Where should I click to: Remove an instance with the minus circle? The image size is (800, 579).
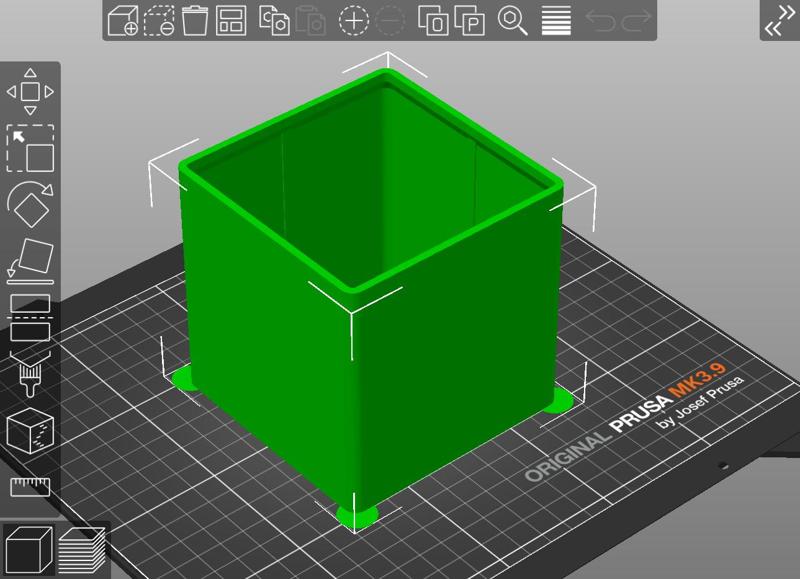click(x=390, y=20)
